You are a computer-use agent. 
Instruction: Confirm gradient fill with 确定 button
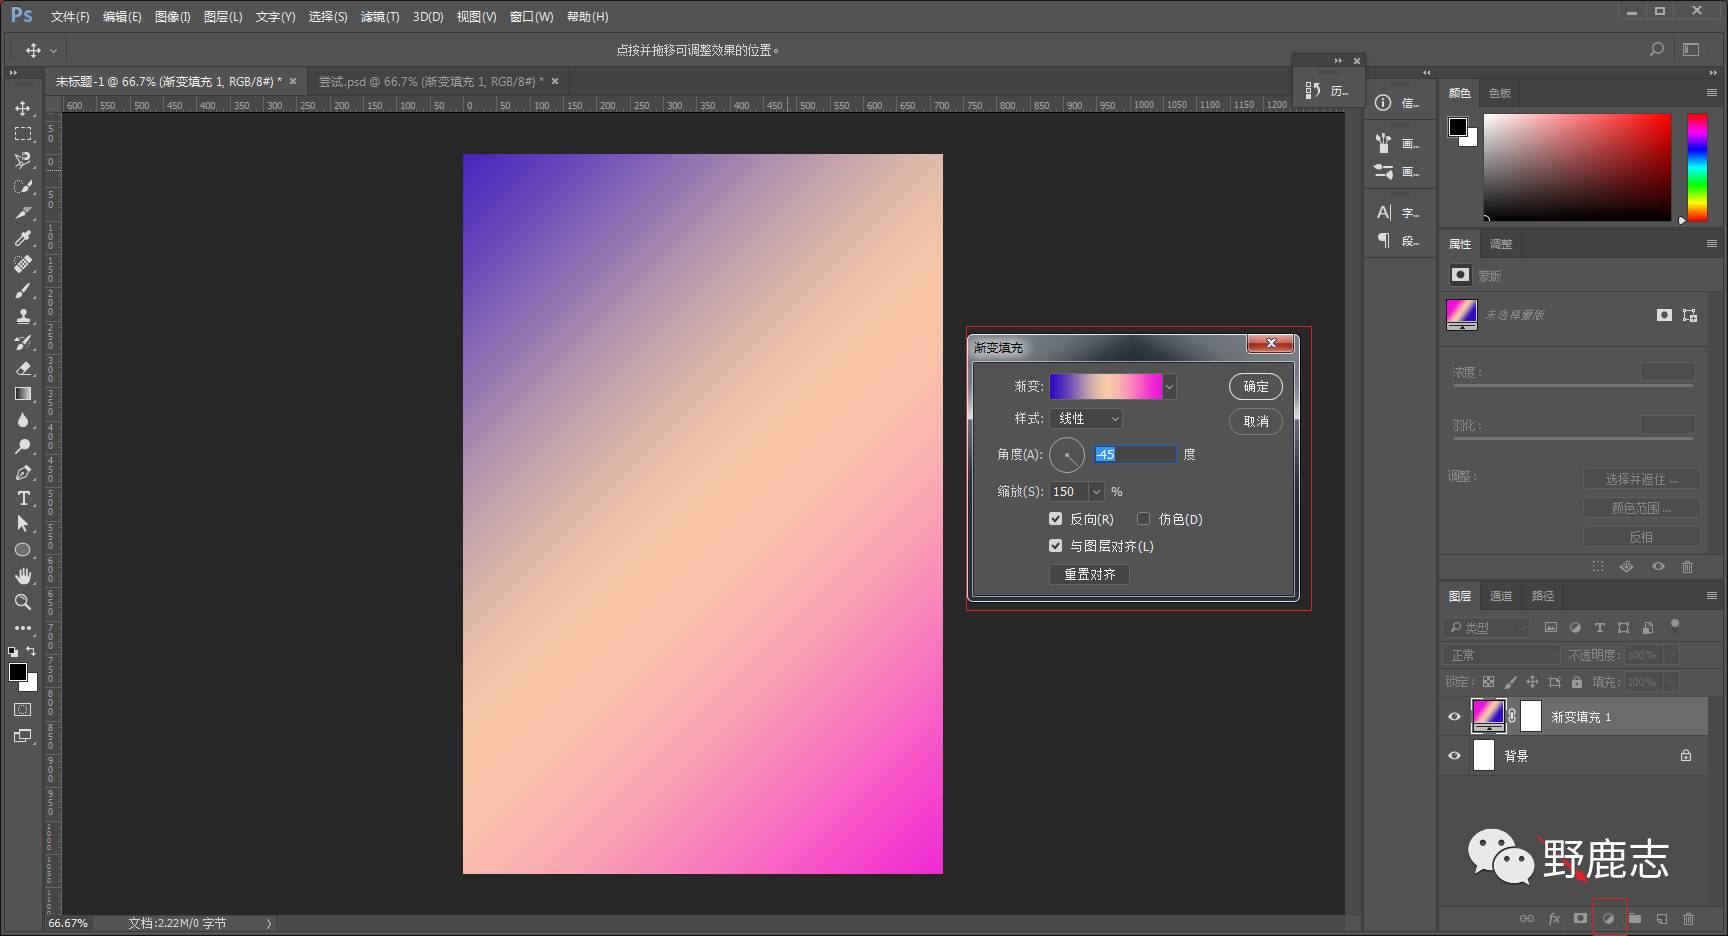(x=1255, y=387)
